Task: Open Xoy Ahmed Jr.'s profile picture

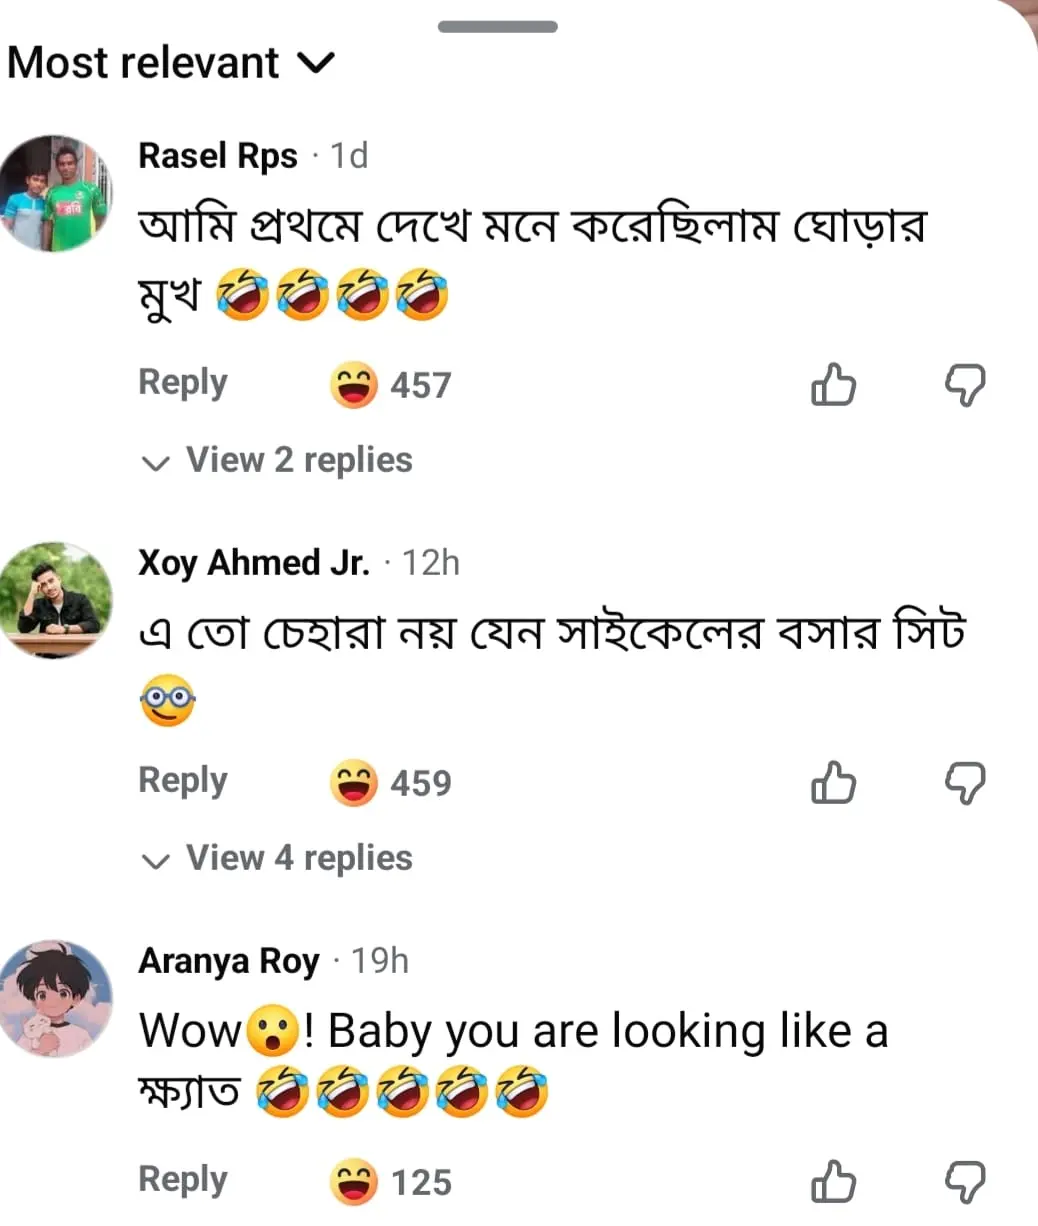Action: point(54,600)
